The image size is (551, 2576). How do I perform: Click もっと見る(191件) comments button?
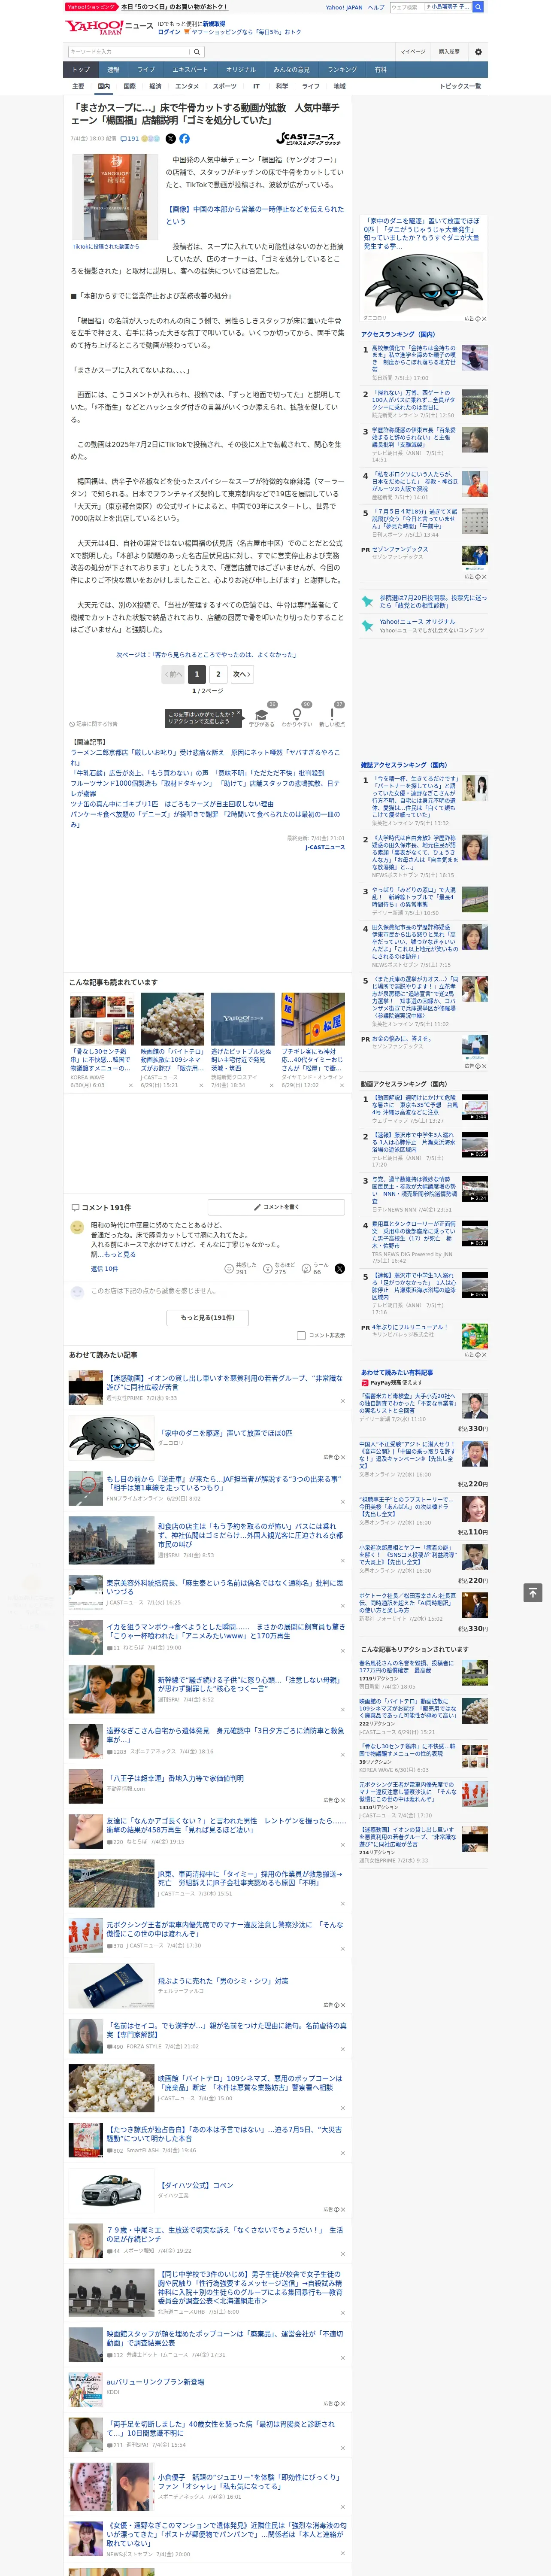click(x=208, y=1317)
